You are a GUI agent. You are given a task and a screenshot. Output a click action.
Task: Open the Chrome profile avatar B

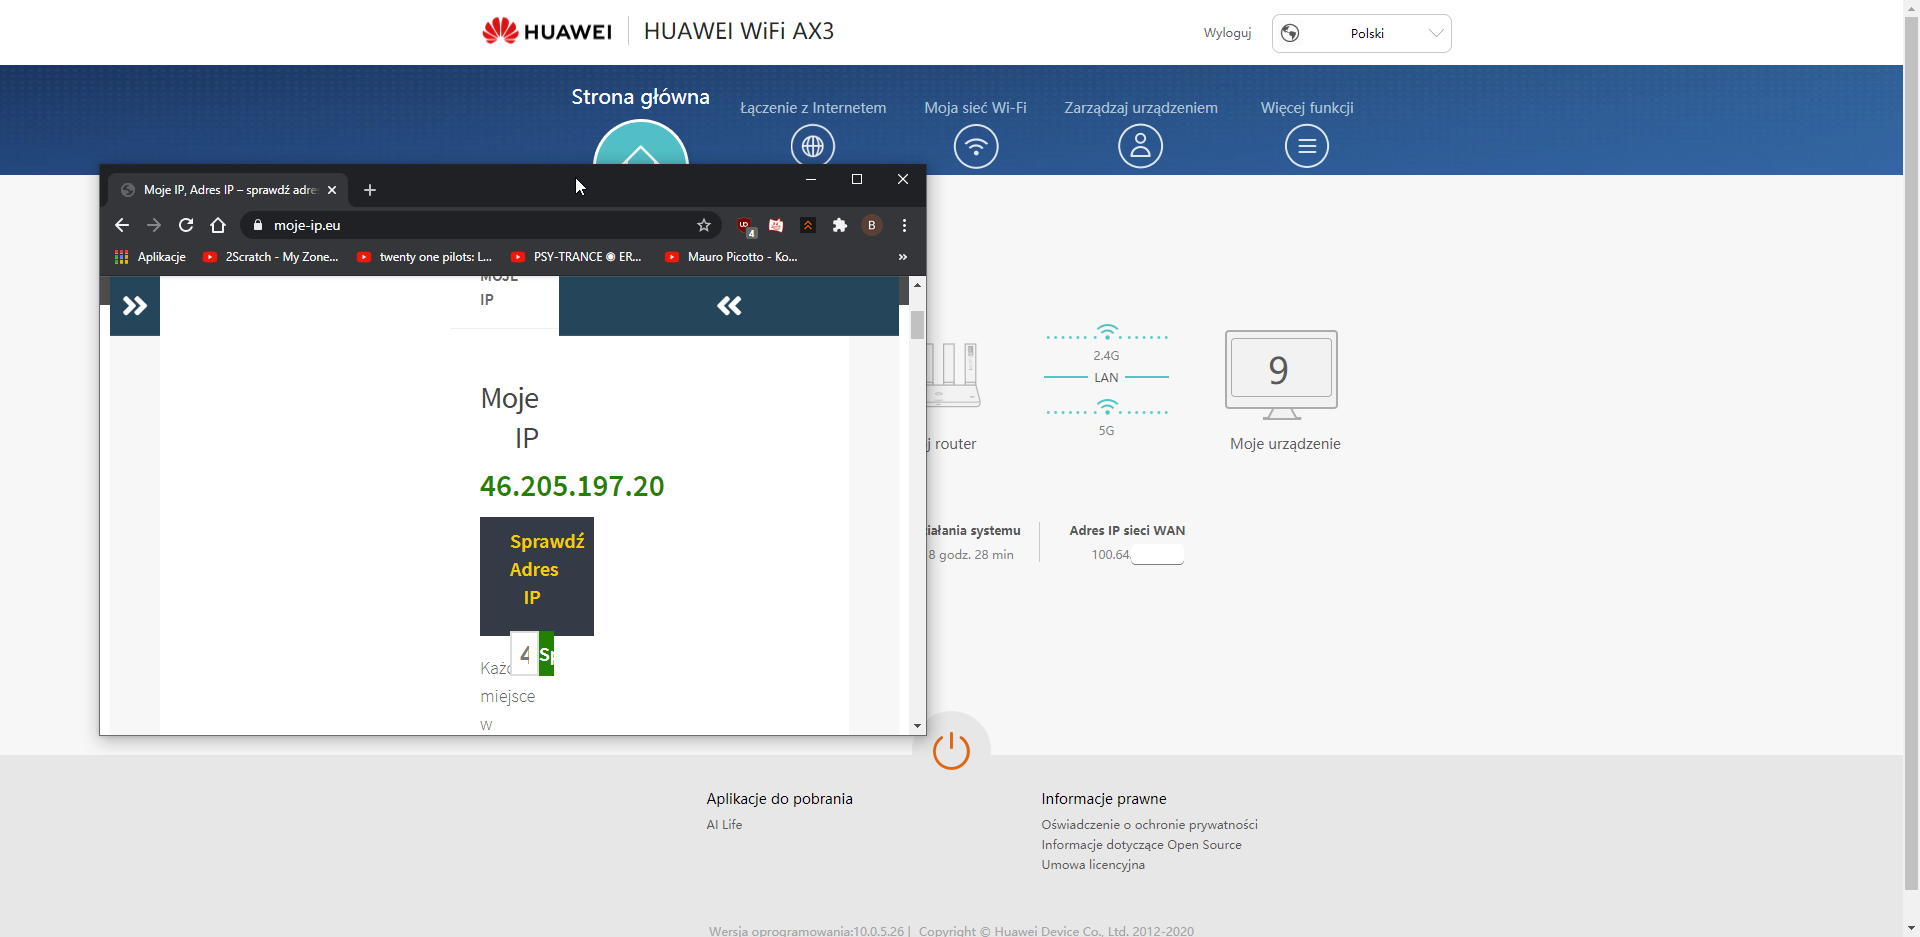coord(872,225)
